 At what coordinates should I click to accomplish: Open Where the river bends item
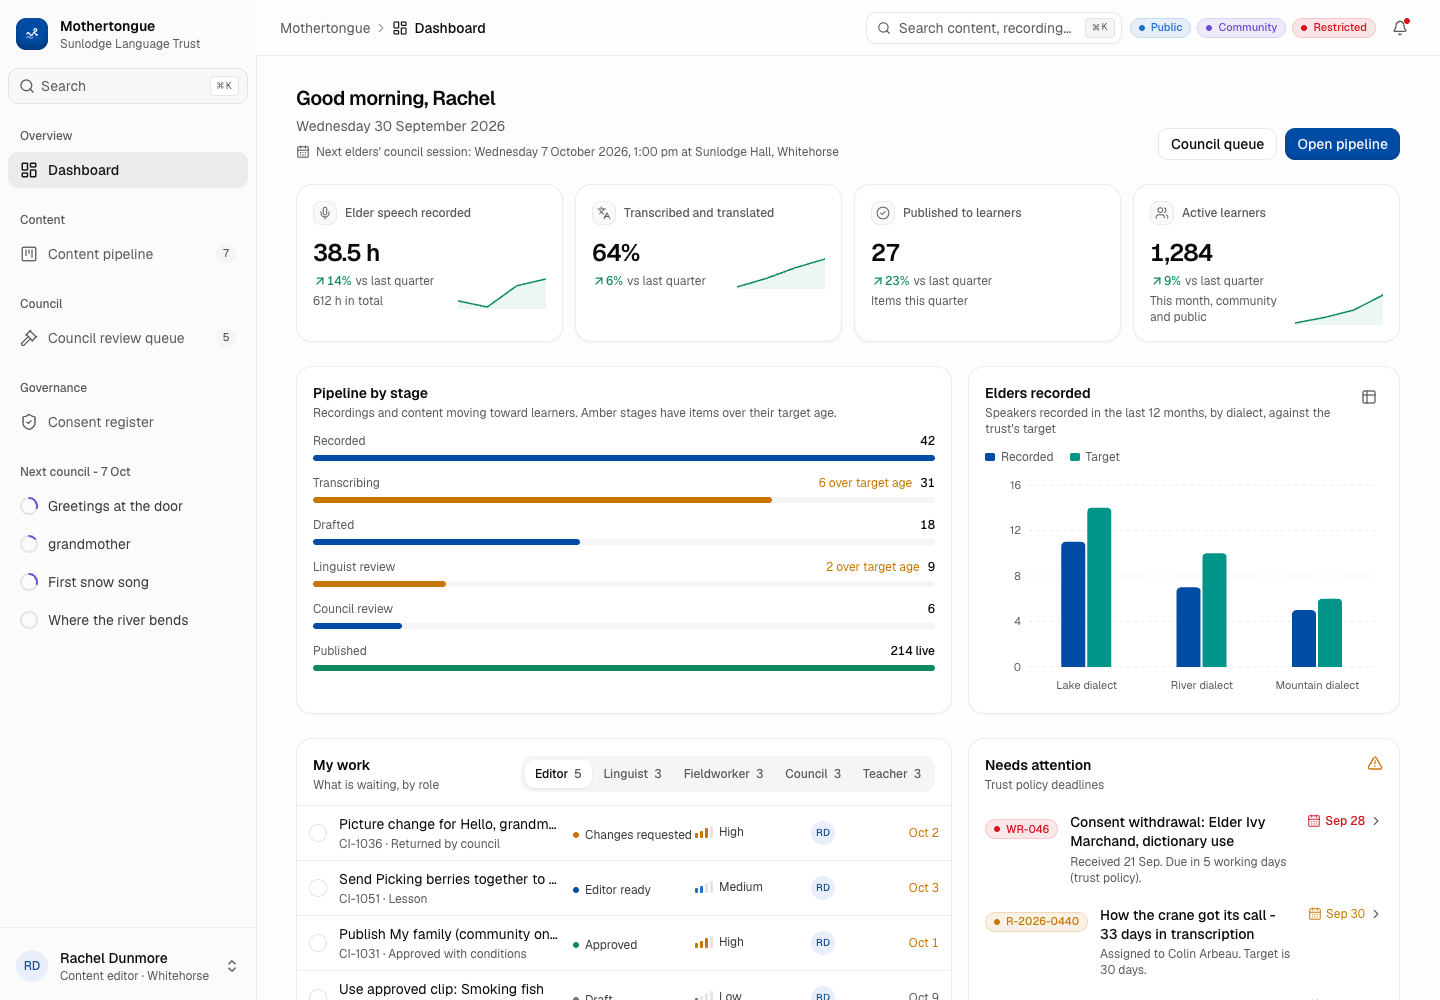pos(128,620)
